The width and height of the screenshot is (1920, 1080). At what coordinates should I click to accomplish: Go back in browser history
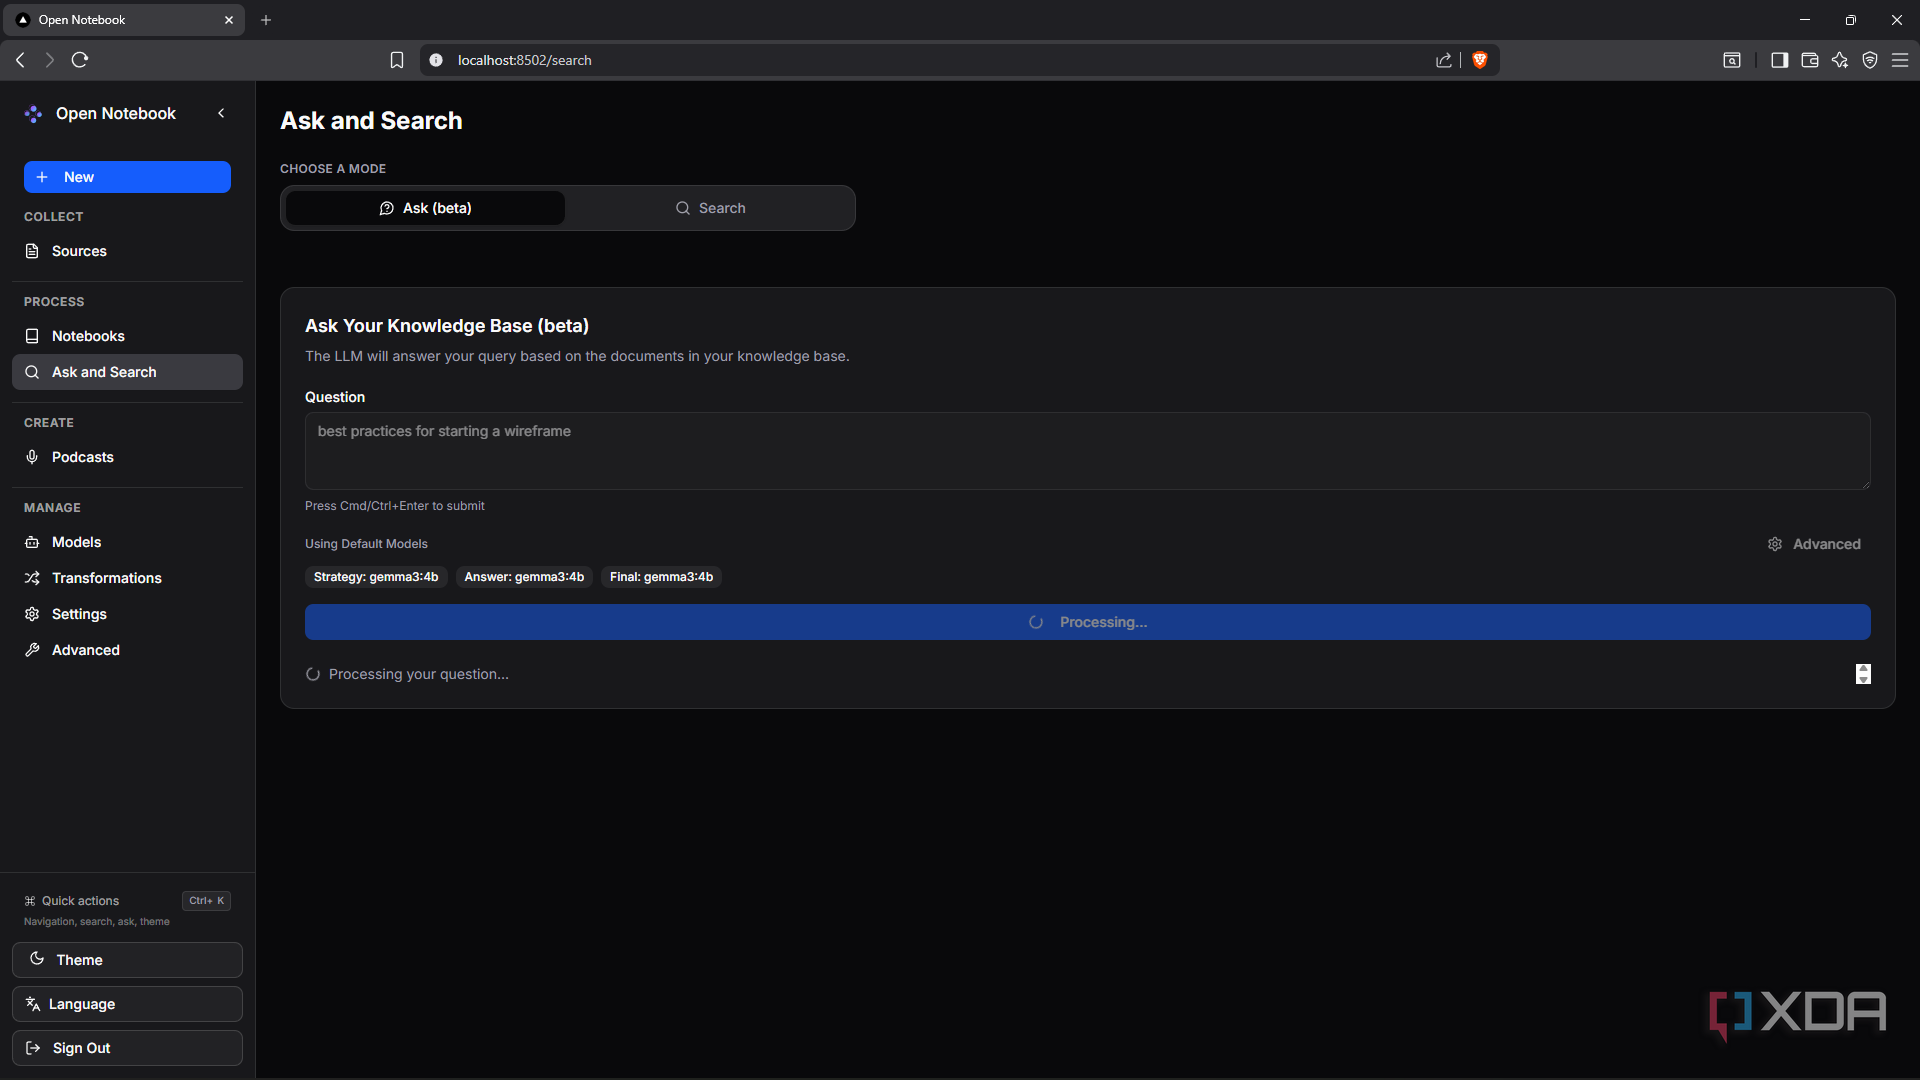tap(20, 60)
